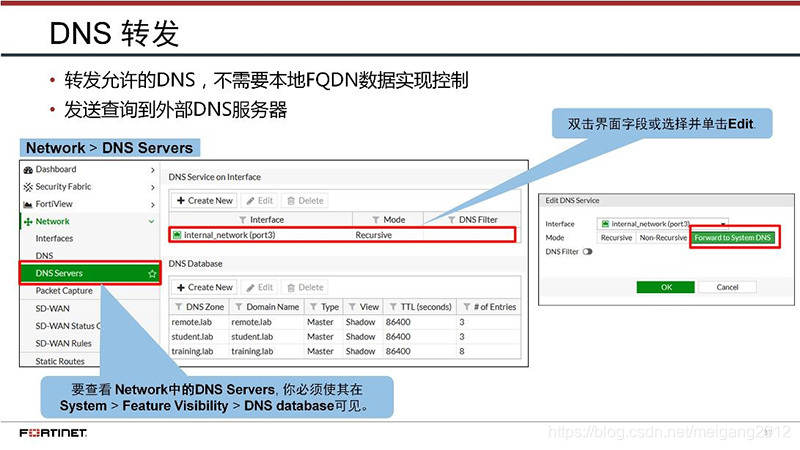Expand the Security Fabric chevron
This screenshot has width=800, height=450.
pyautogui.click(x=153, y=187)
